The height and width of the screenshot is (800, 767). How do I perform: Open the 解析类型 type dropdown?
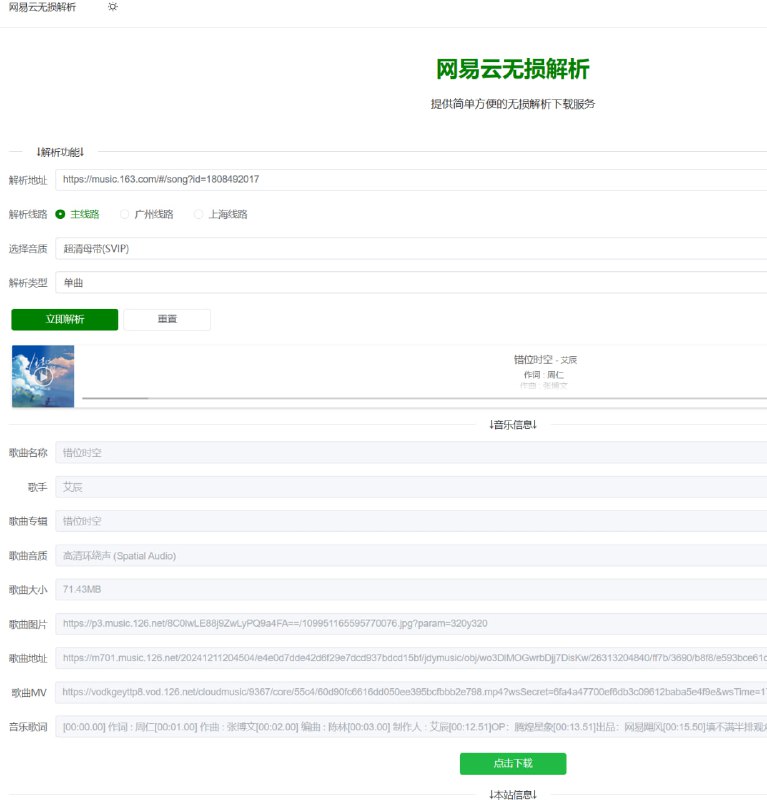411,283
